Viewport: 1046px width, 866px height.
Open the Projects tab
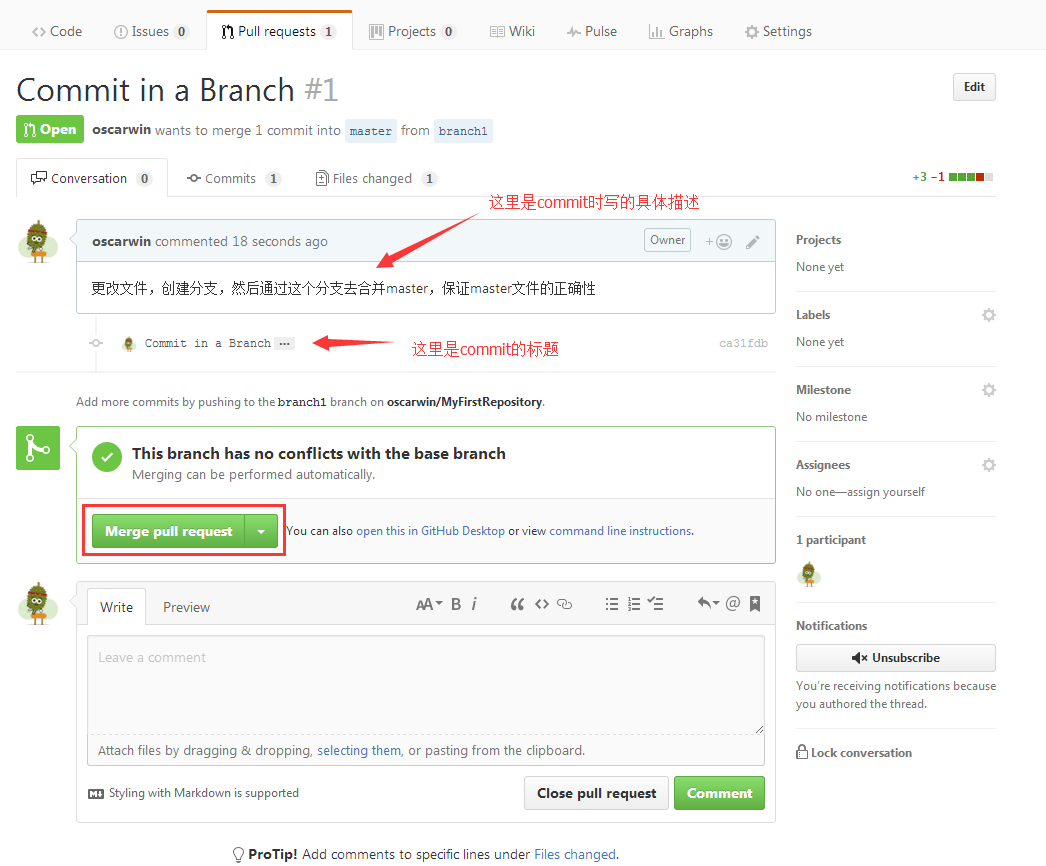coord(412,31)
